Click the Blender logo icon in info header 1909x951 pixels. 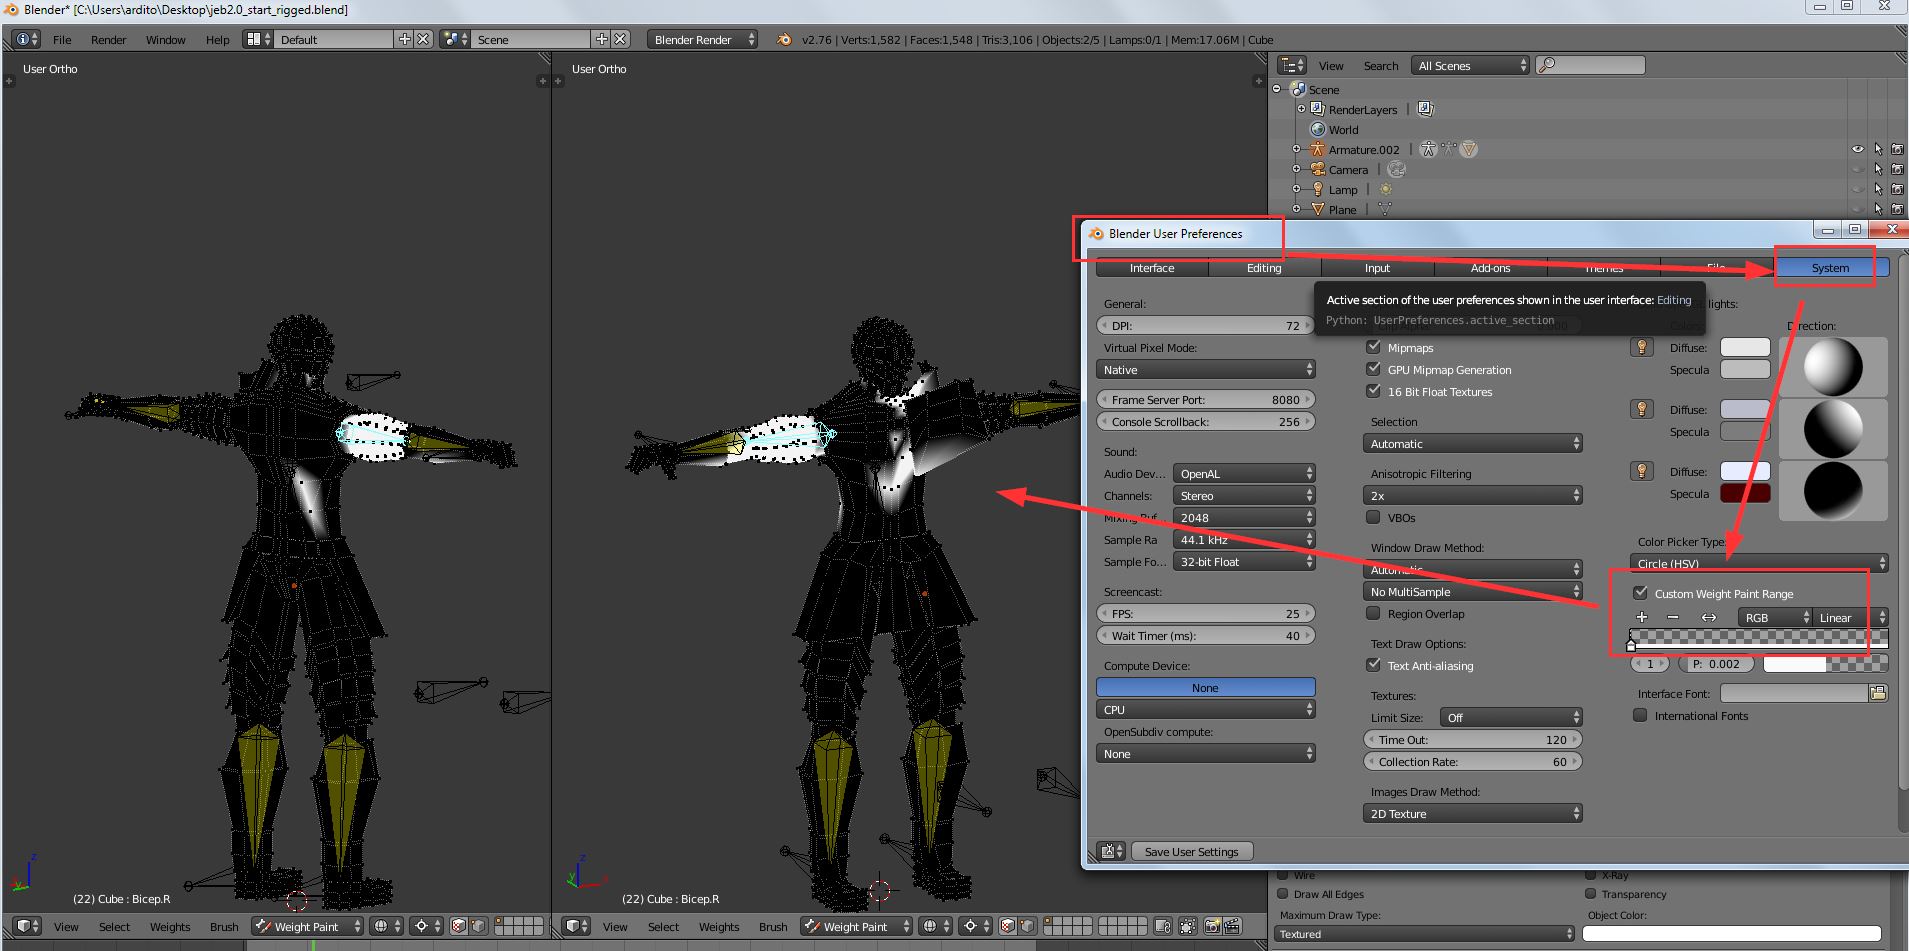point(784,39)
